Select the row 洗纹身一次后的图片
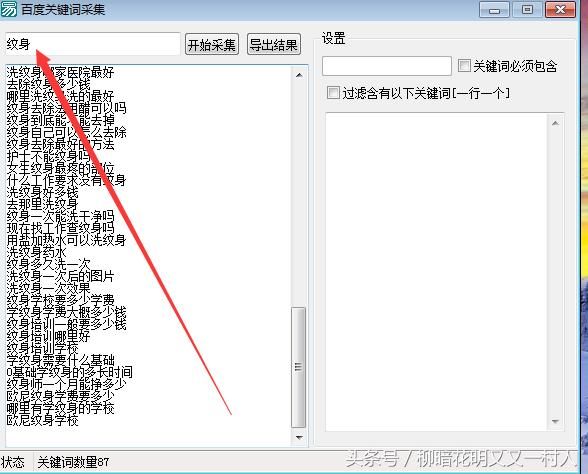This screenshot has height=474, width=588. 60,276
